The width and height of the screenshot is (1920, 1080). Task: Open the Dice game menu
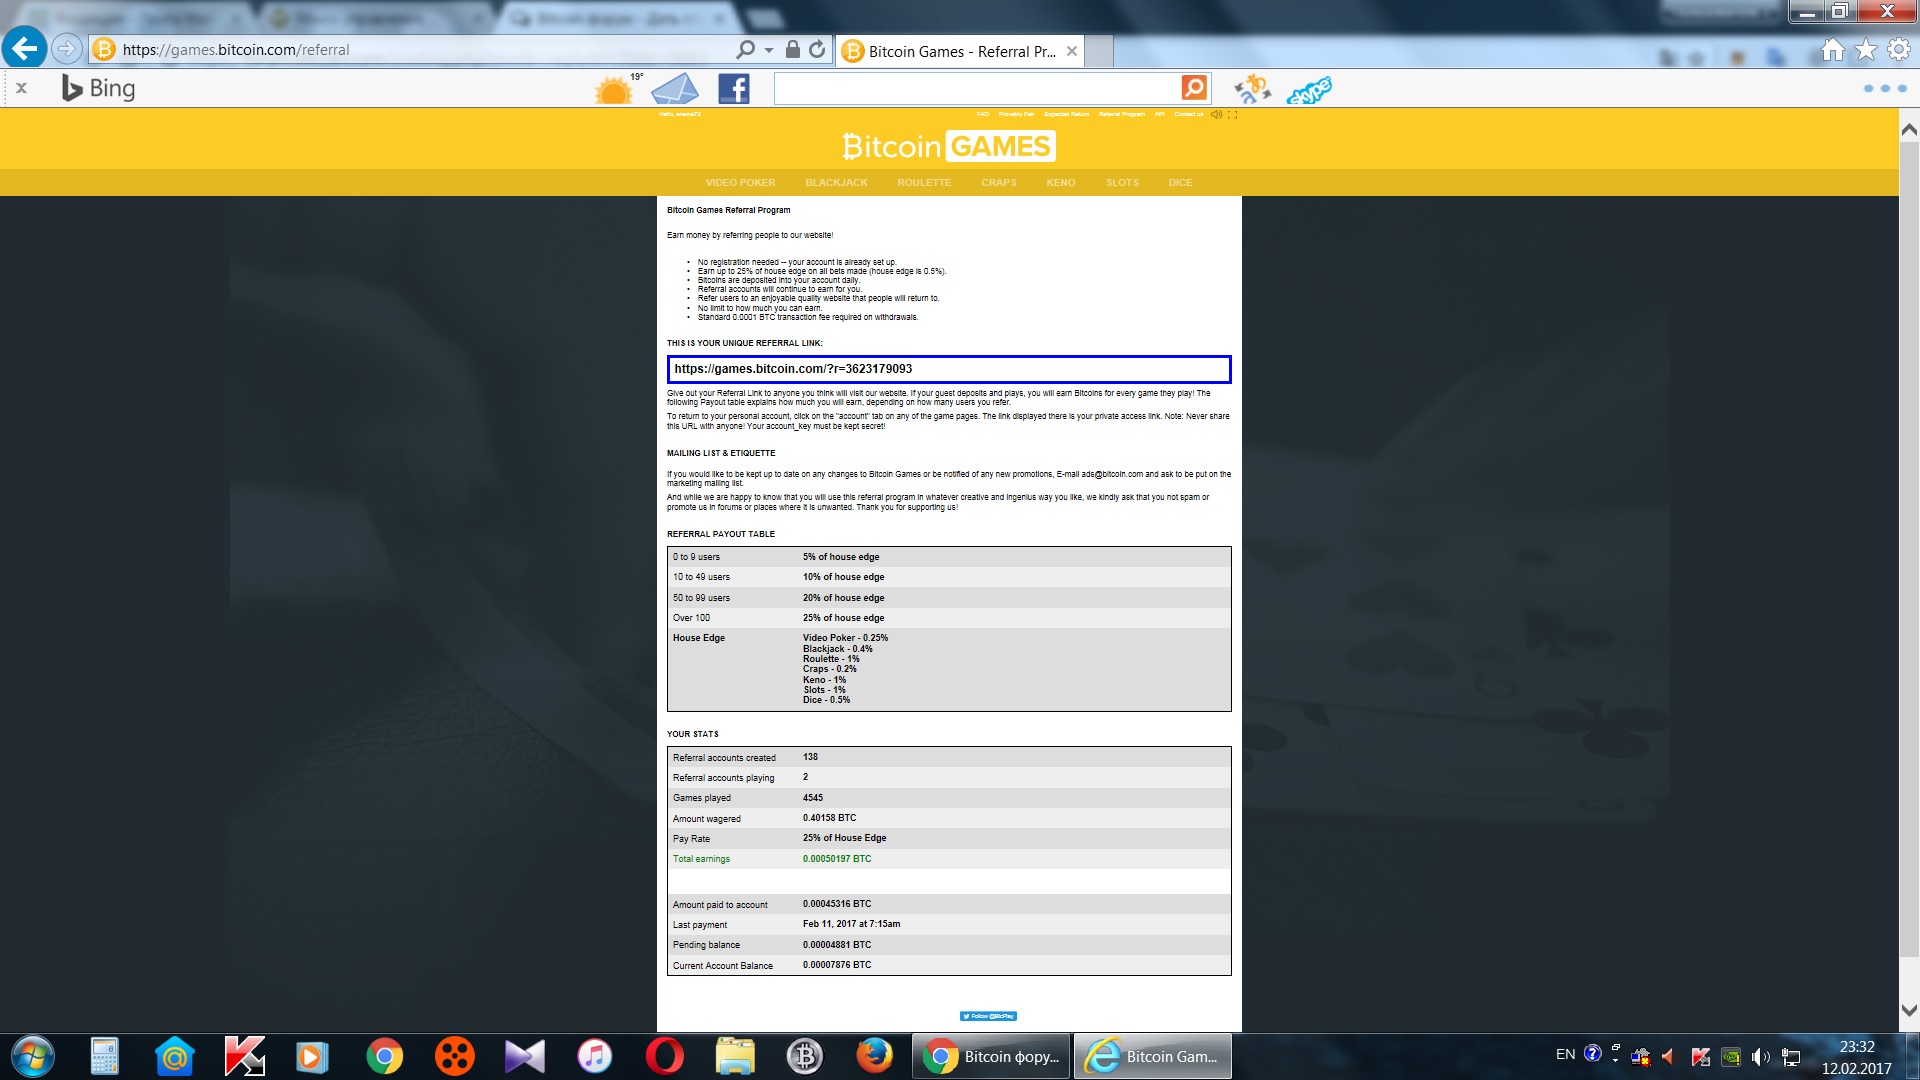(1180, 183)
